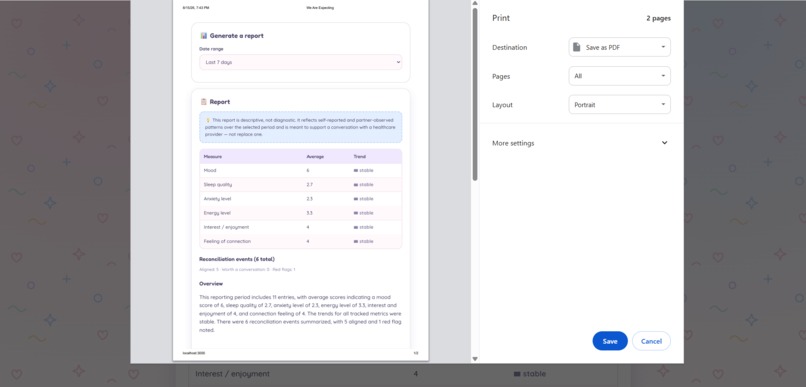This screenshot has width=806, height=387.
Task: Open the Pages dropdown set to All
Action: tap(619, 76)
